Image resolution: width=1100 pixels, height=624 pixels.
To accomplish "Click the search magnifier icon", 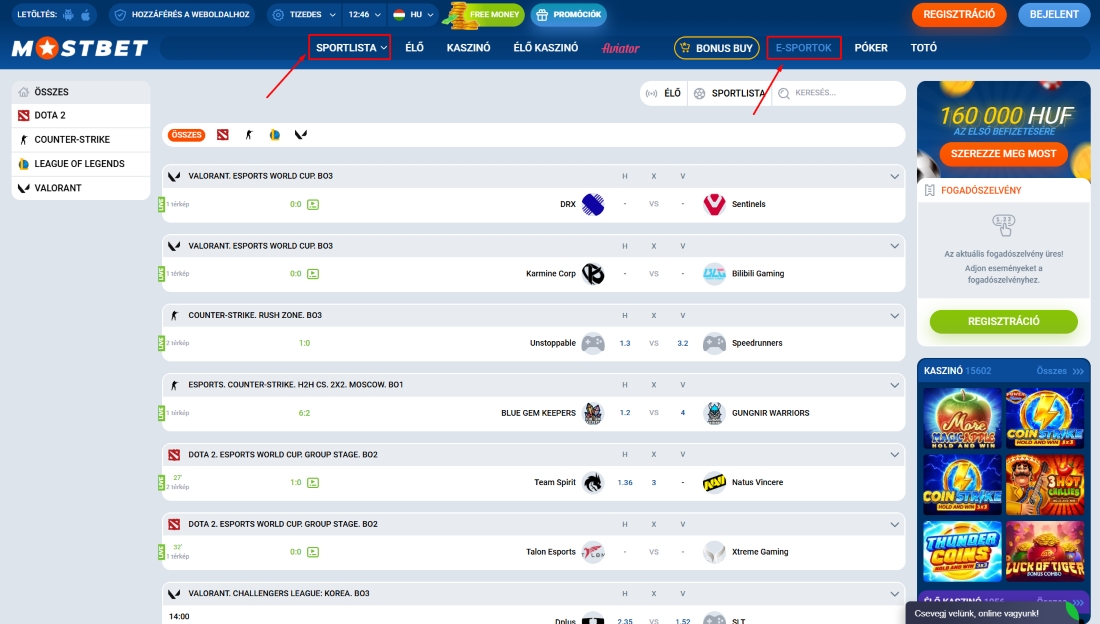I will click(x=784, y=93).
